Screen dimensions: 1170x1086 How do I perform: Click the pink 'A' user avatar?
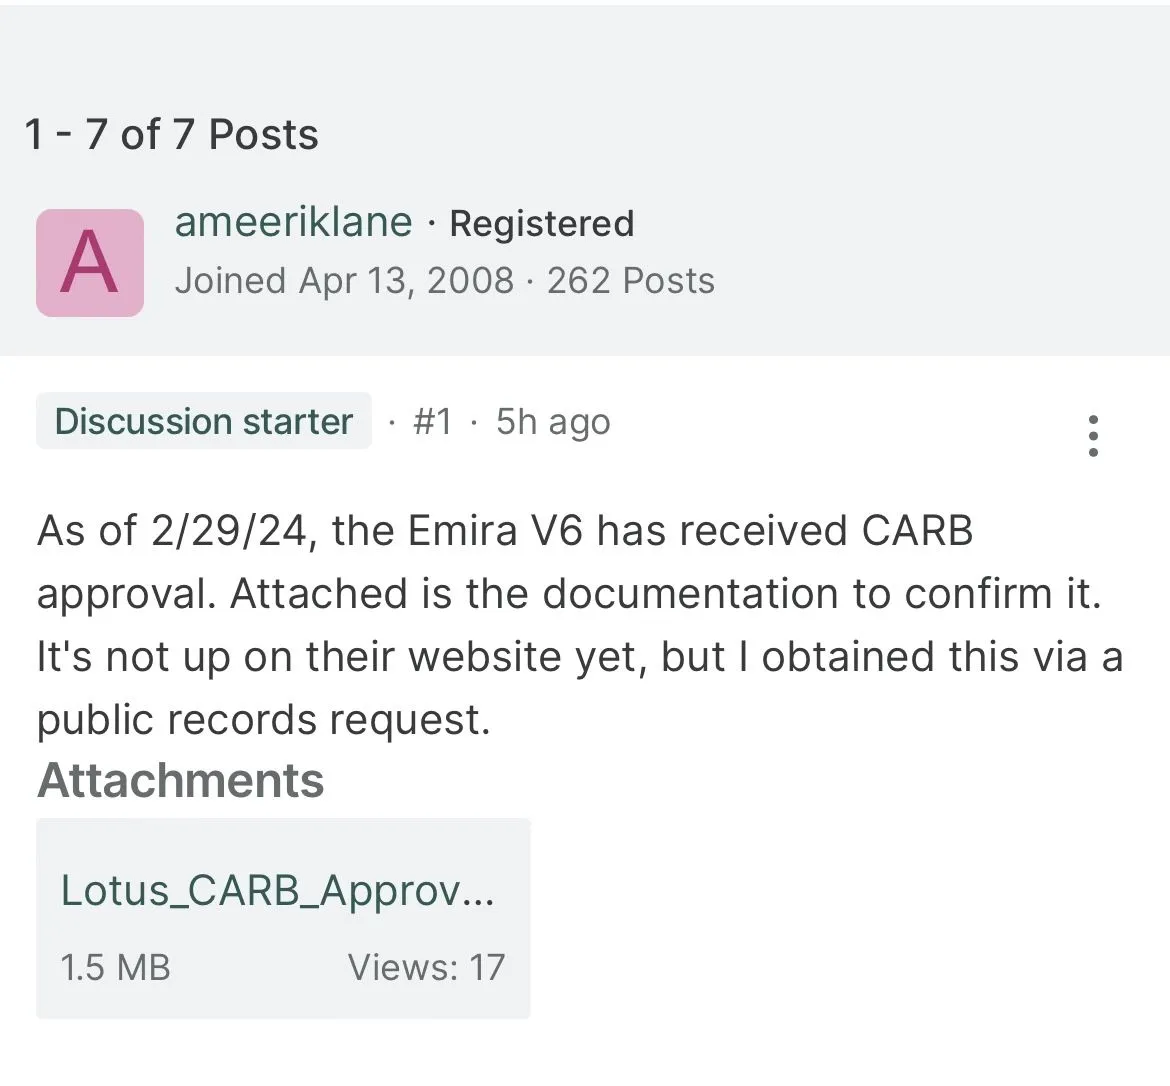pos(90,263)
